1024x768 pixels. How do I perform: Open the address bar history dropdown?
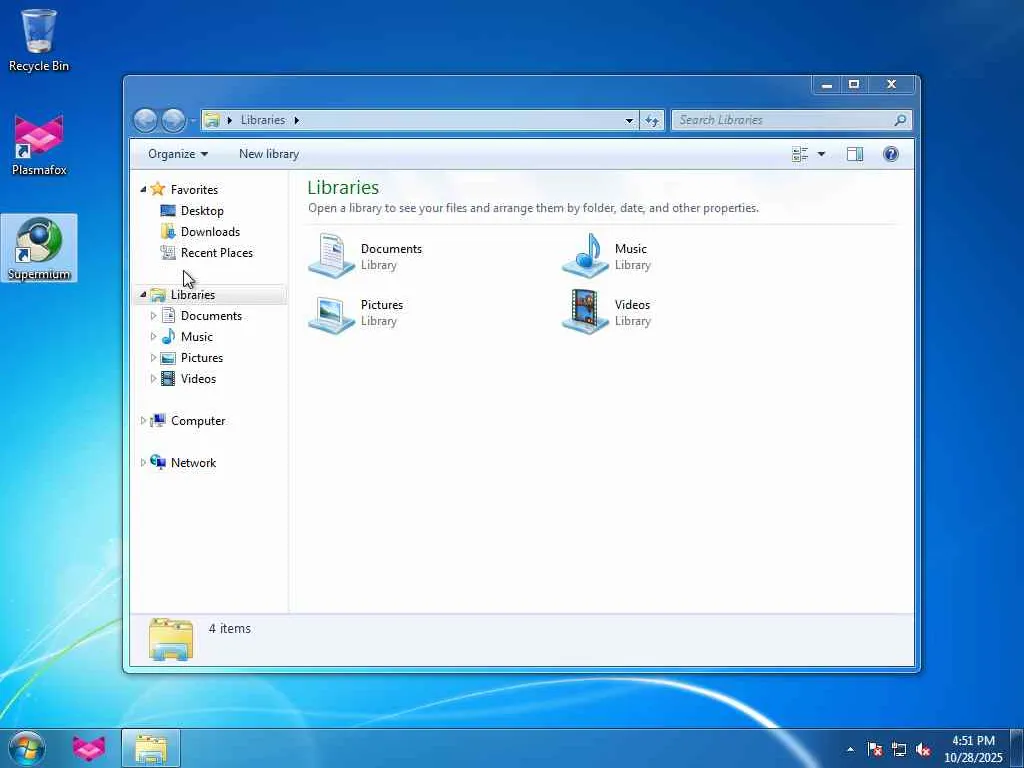tap(629, 120)
